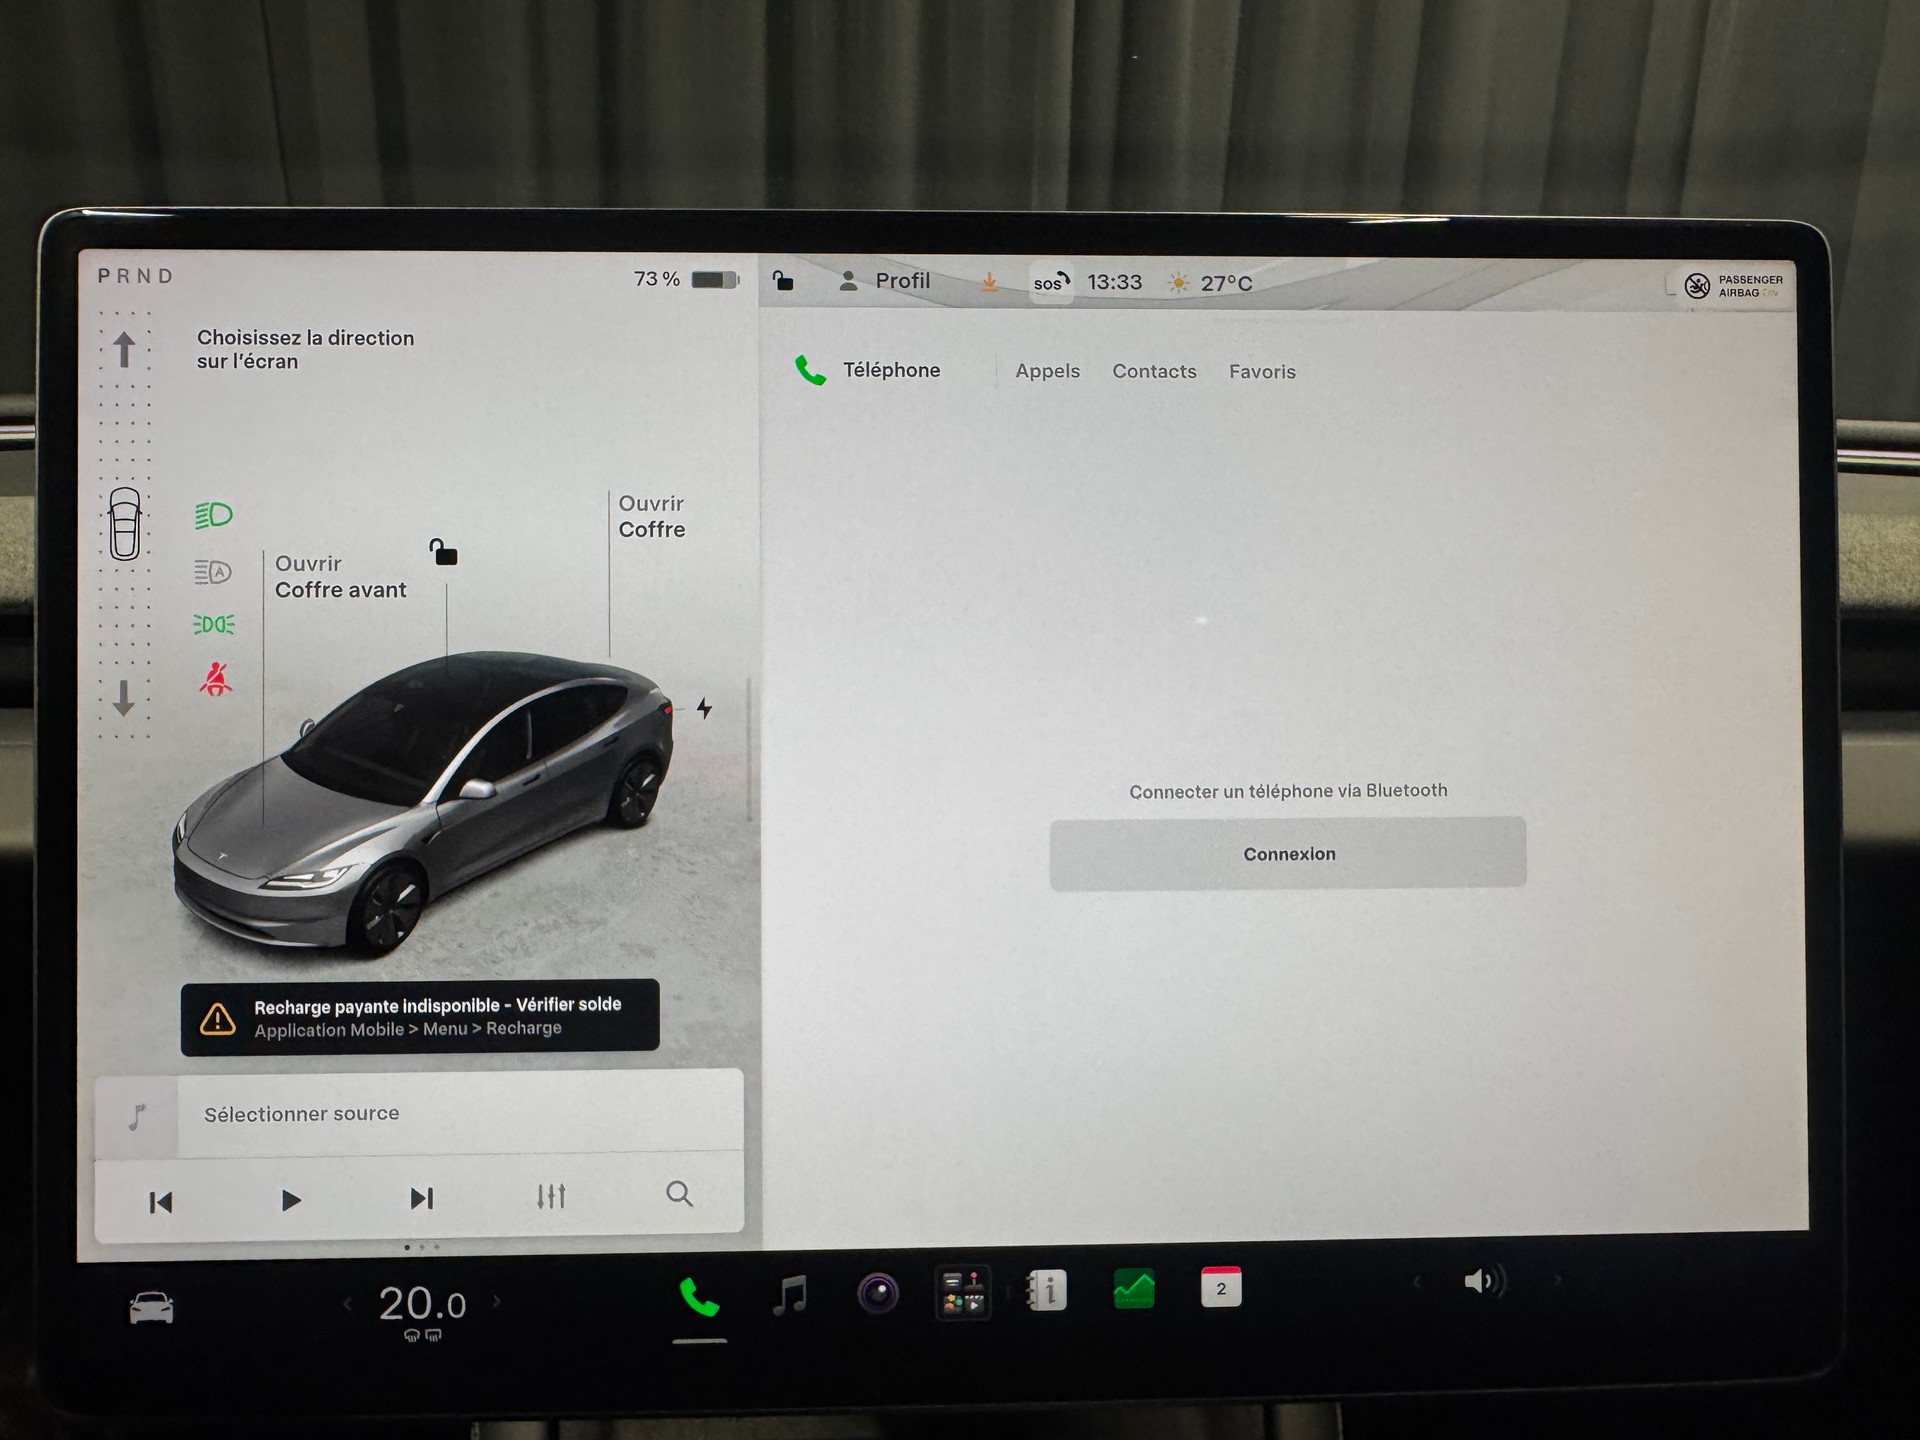The width and height of the screenshot is (1920, 1440).
Task: Select reverse direction down arrow
Action: point(123,698)
